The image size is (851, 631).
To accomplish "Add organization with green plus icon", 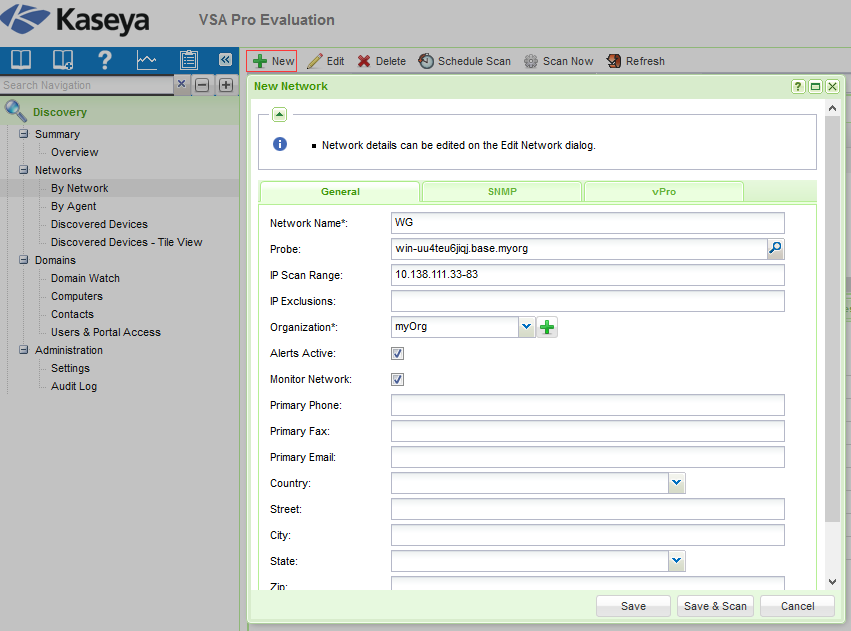I will [547, 327].
